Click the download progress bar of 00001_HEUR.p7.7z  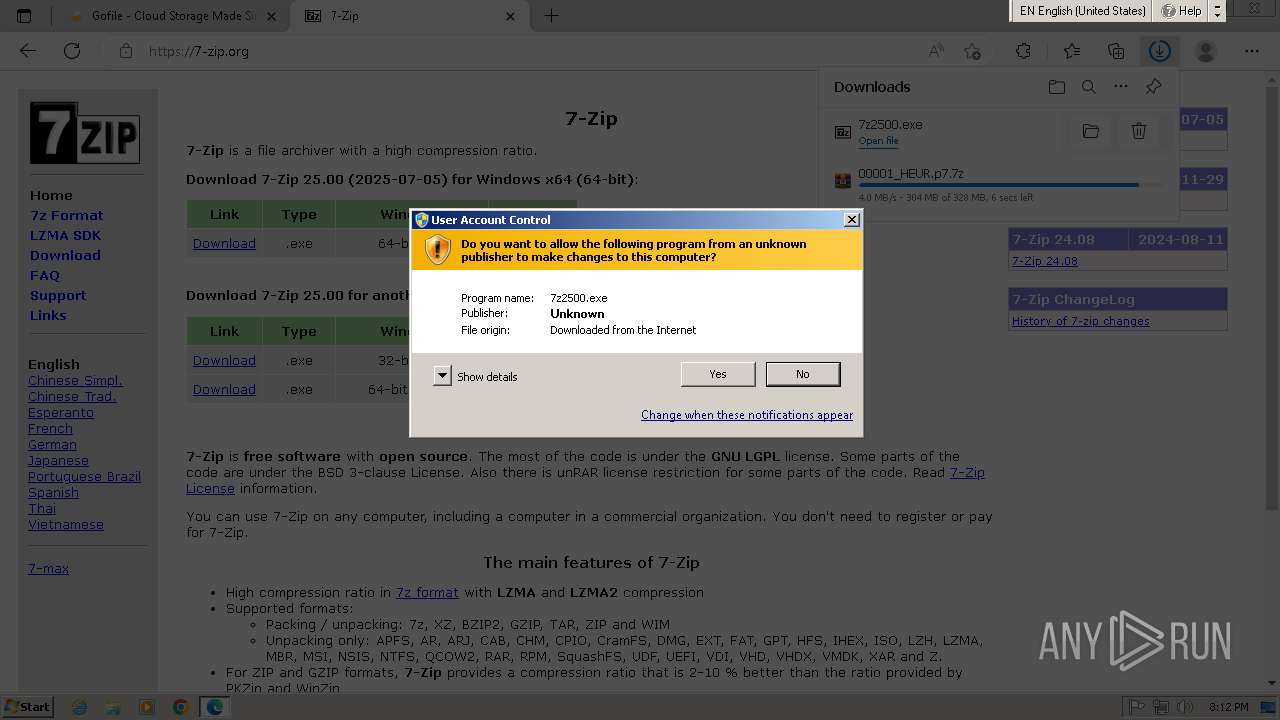click(x=1011, y=185)
